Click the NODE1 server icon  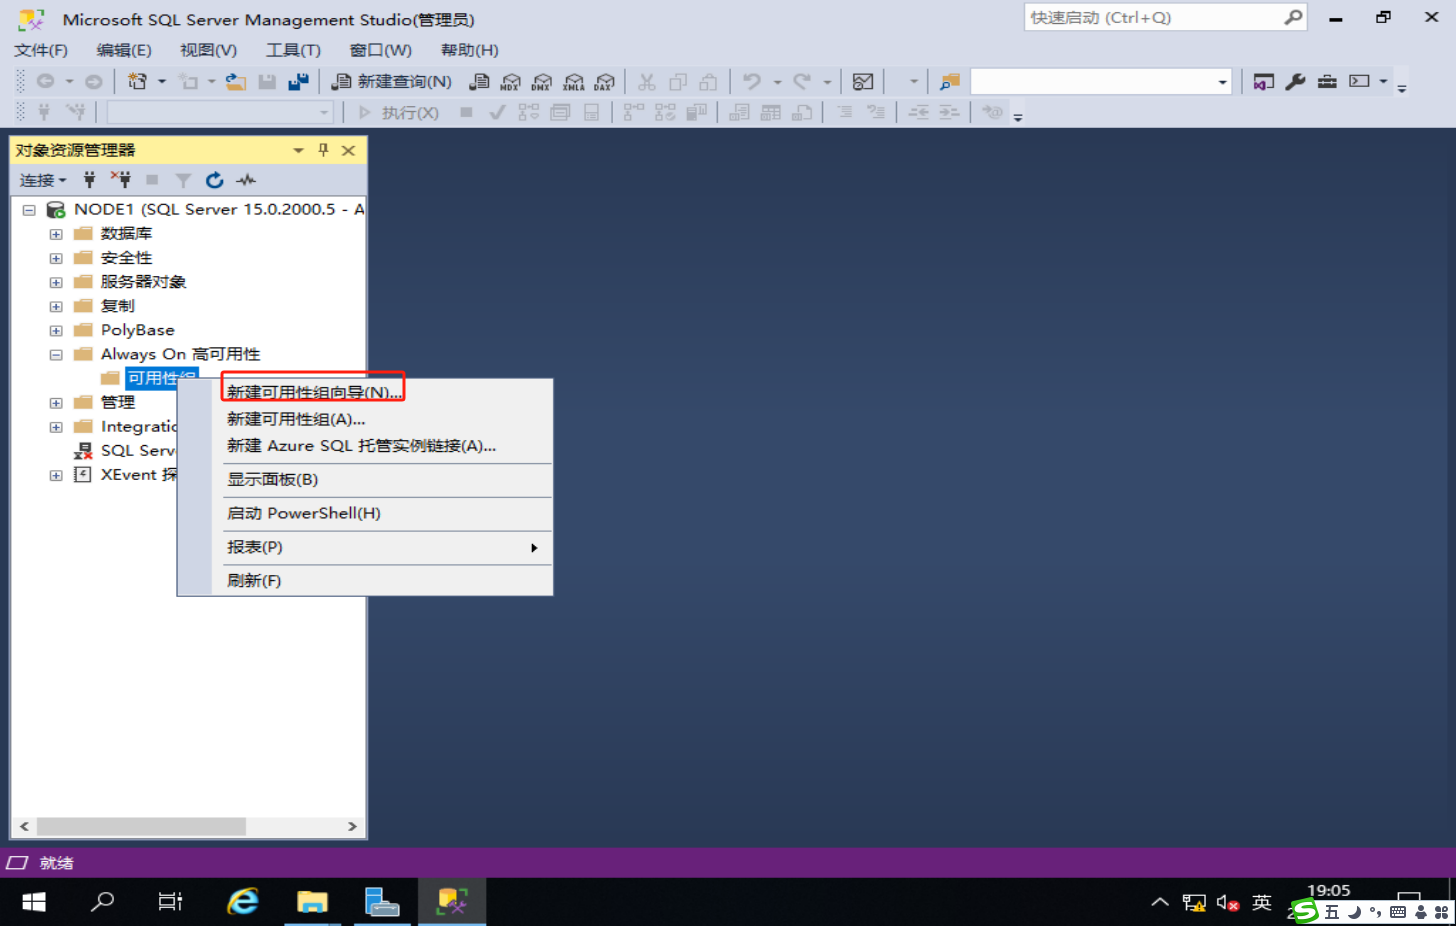(56, 210)
